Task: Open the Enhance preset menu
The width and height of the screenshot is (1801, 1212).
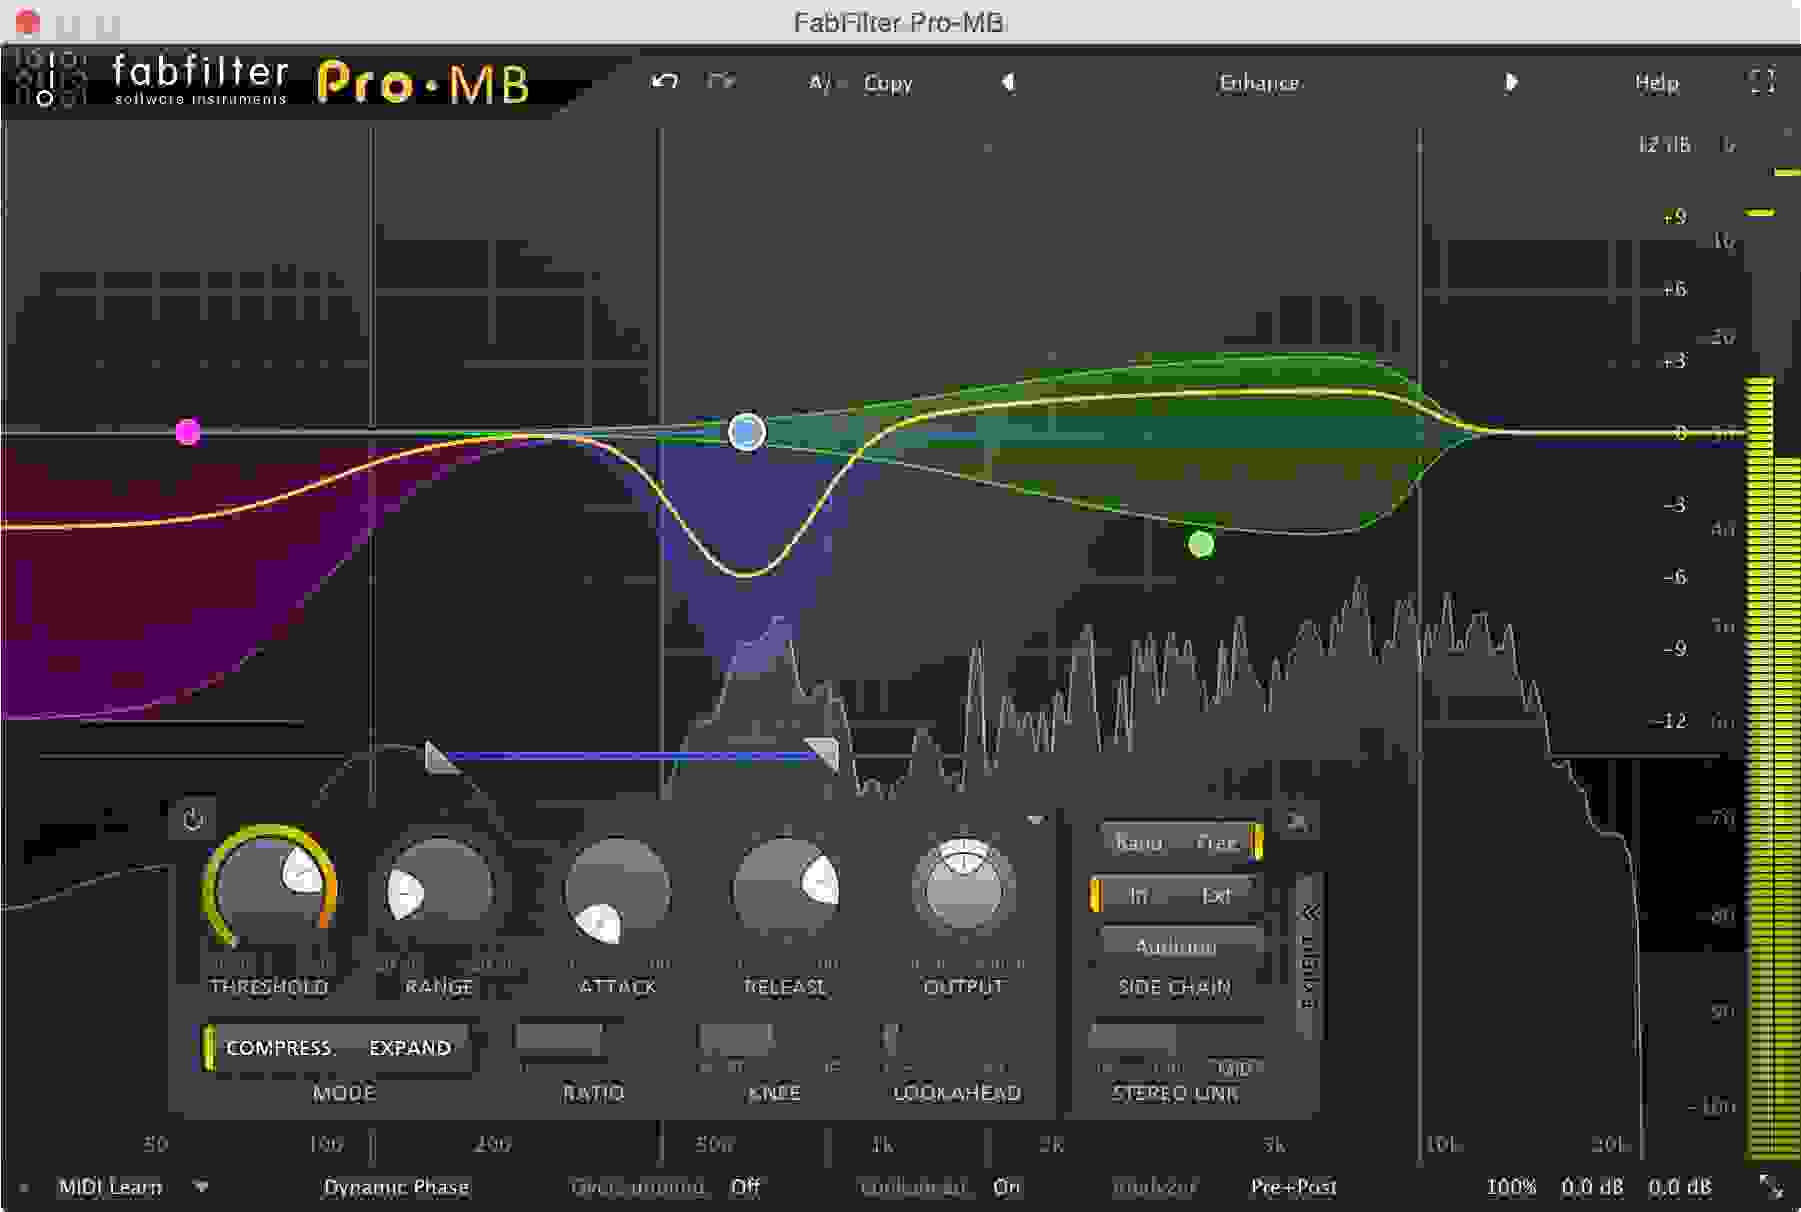Action: pos(1258,84)
